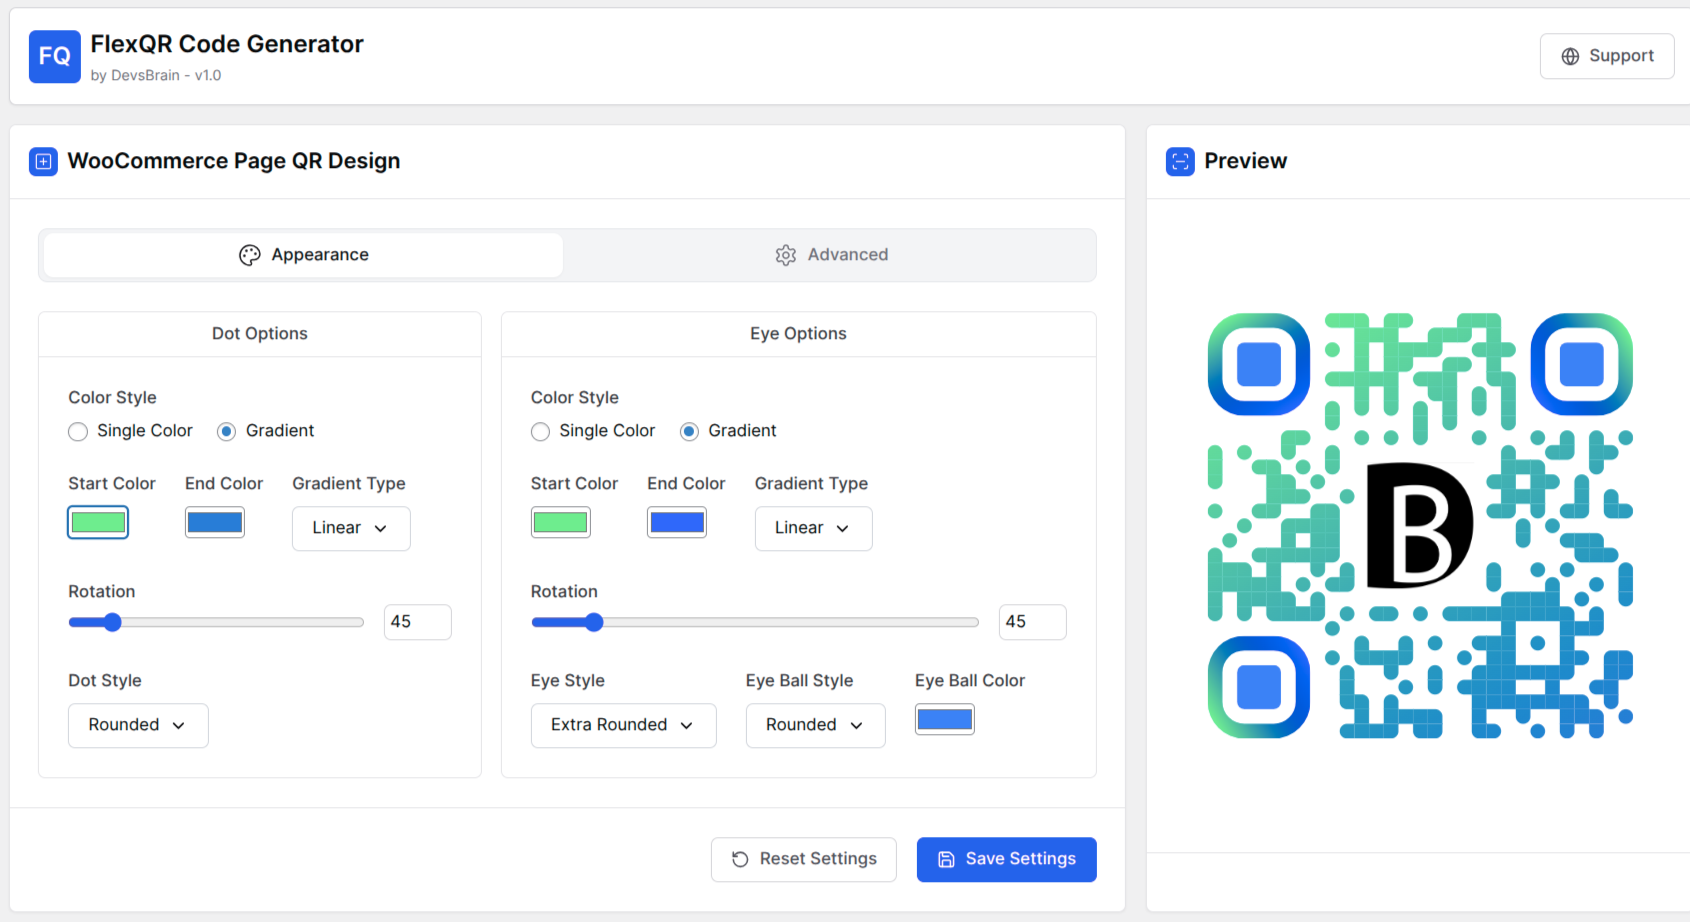Switch to the Appearance tab
The image size is (1690, 922).
(x=303, y=255)
